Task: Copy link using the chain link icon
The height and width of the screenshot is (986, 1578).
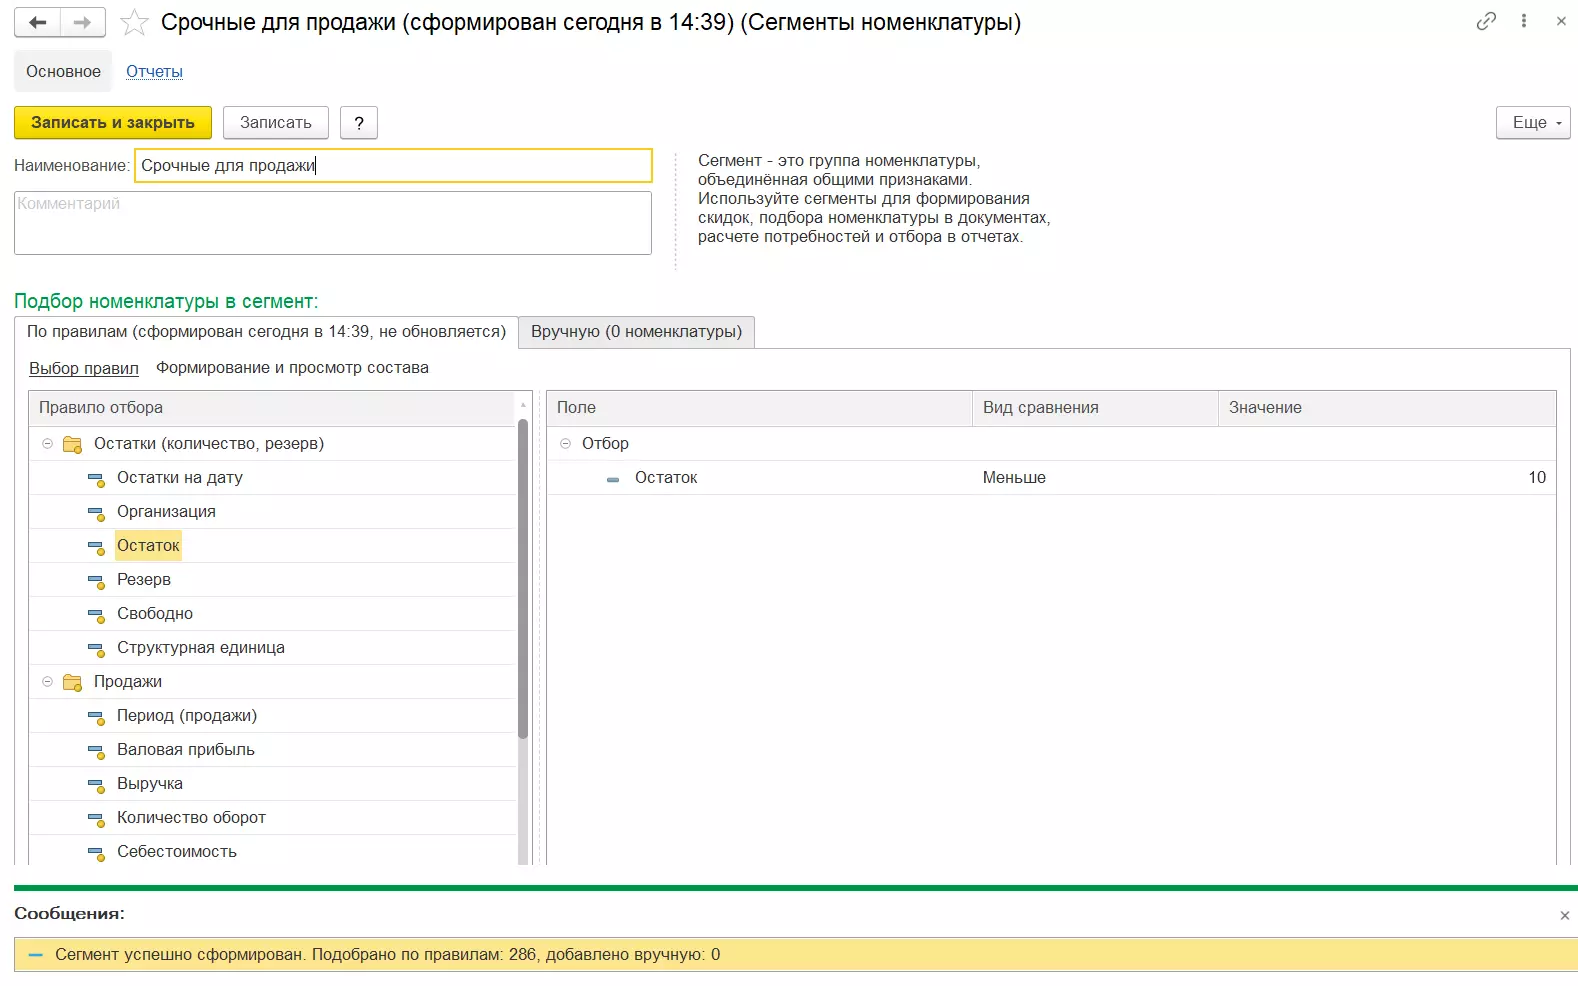Action: click(1486, 21)
